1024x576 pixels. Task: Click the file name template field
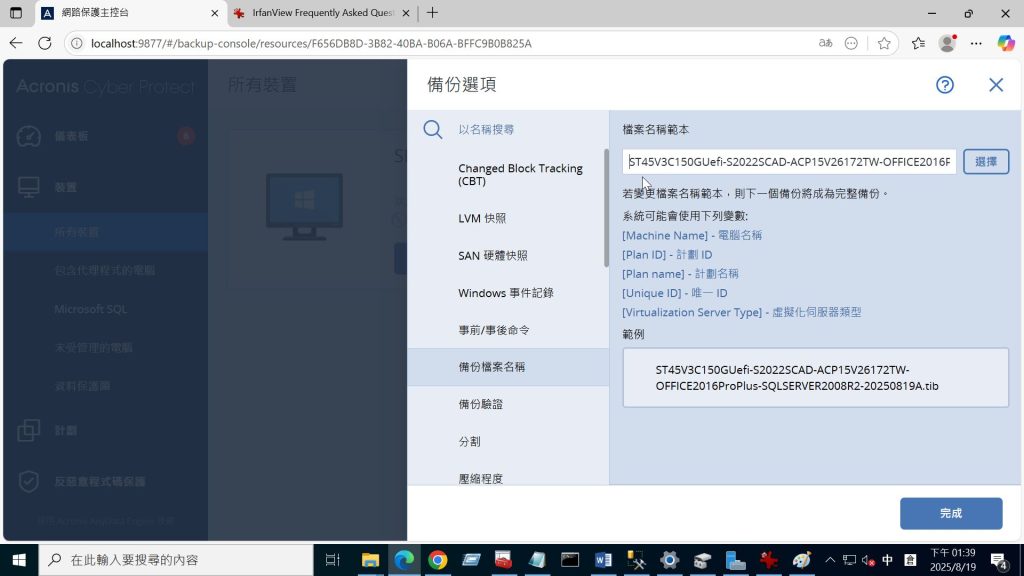(788, 162)
